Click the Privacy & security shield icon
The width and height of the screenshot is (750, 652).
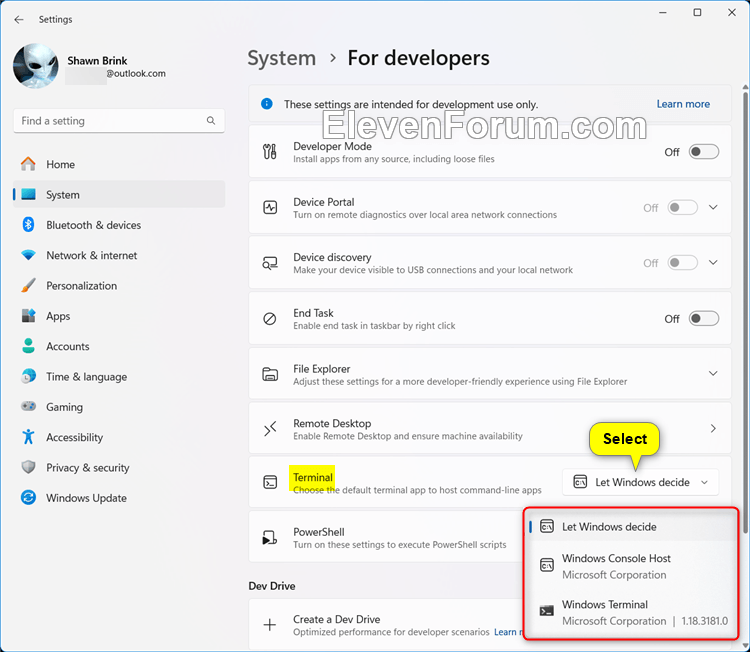click(28, 467)
